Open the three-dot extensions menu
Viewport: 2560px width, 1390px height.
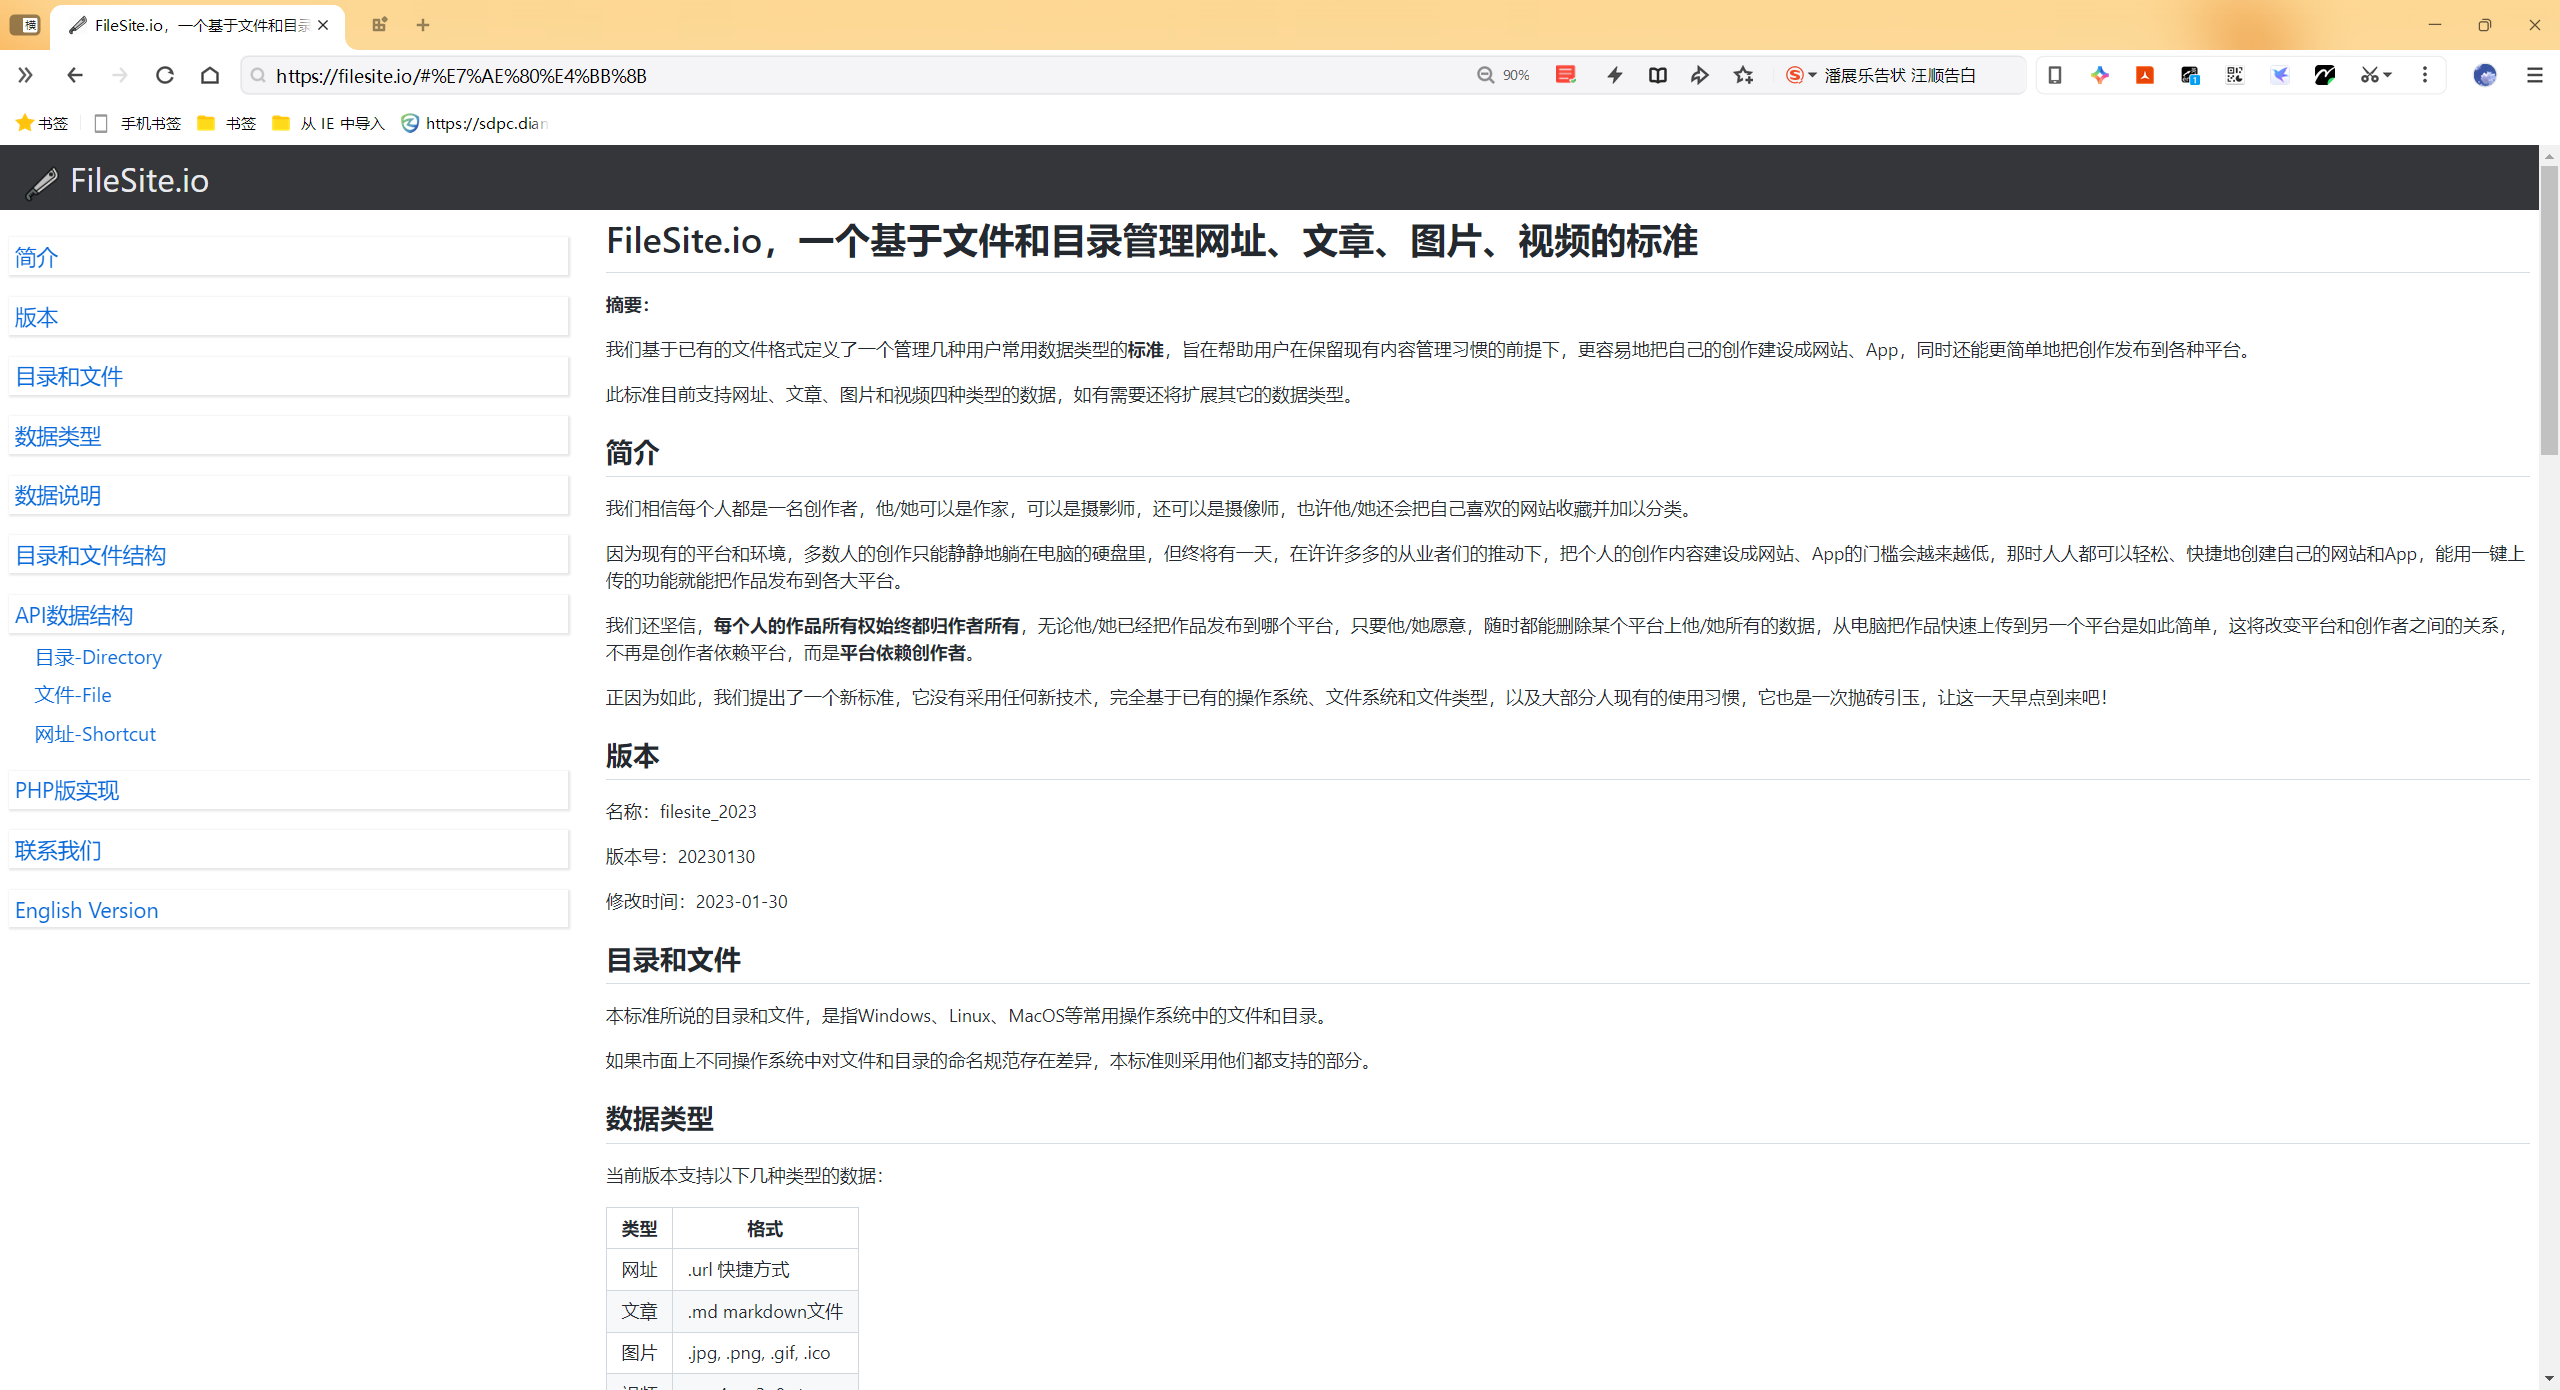2425,75
